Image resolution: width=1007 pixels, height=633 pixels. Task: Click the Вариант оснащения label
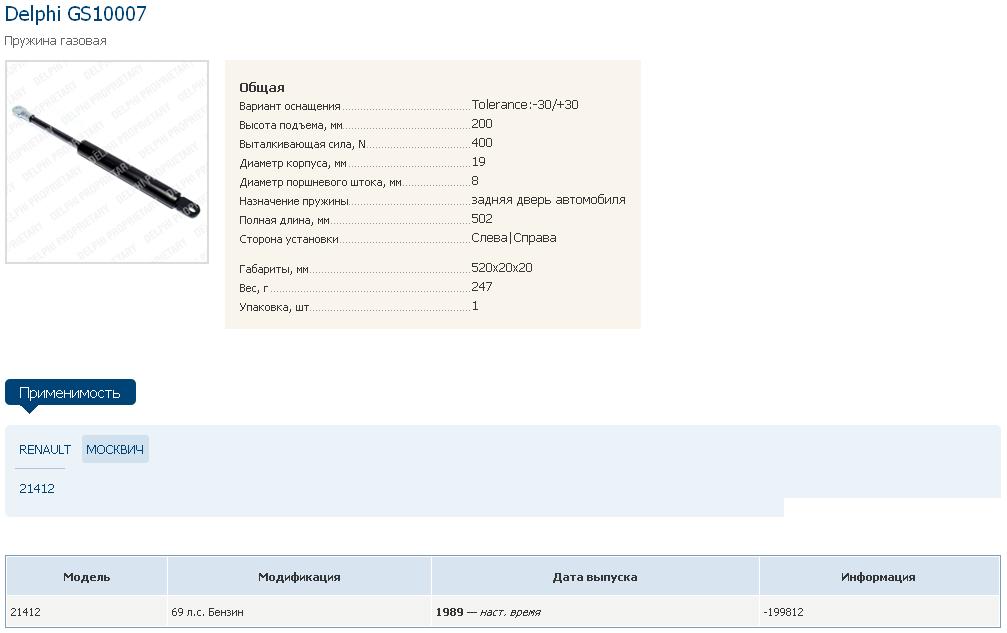click(x=290, y=107)
